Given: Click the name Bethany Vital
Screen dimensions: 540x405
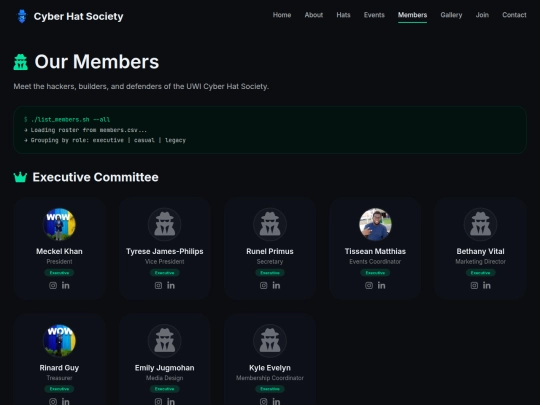Looking at the screenshot, I should click(x=480, y=251).
